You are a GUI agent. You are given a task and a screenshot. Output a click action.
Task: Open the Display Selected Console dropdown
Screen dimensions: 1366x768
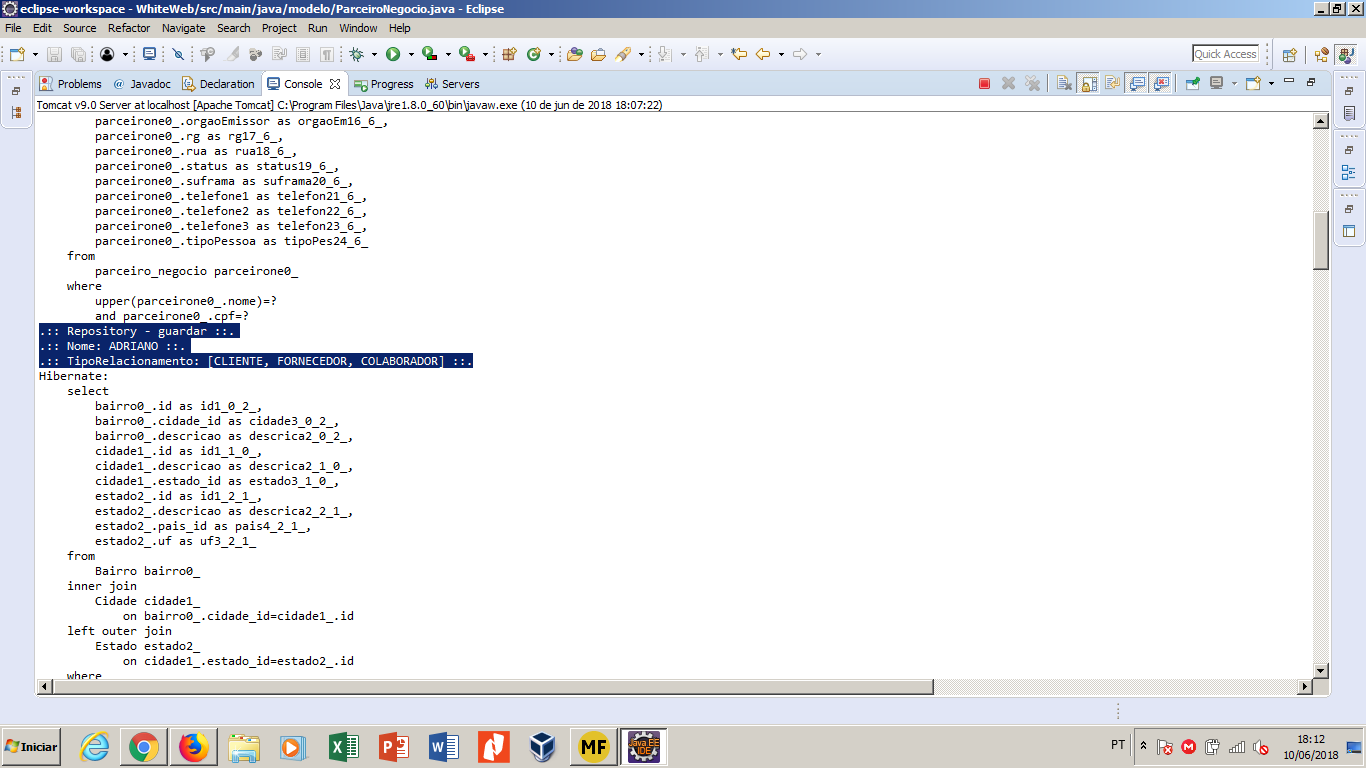(x=1234, y=84)
